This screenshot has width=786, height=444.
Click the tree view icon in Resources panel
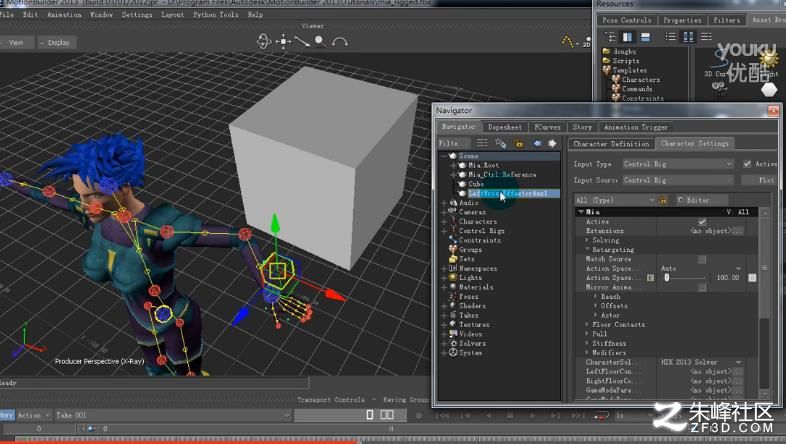click(x=610, y=37)
